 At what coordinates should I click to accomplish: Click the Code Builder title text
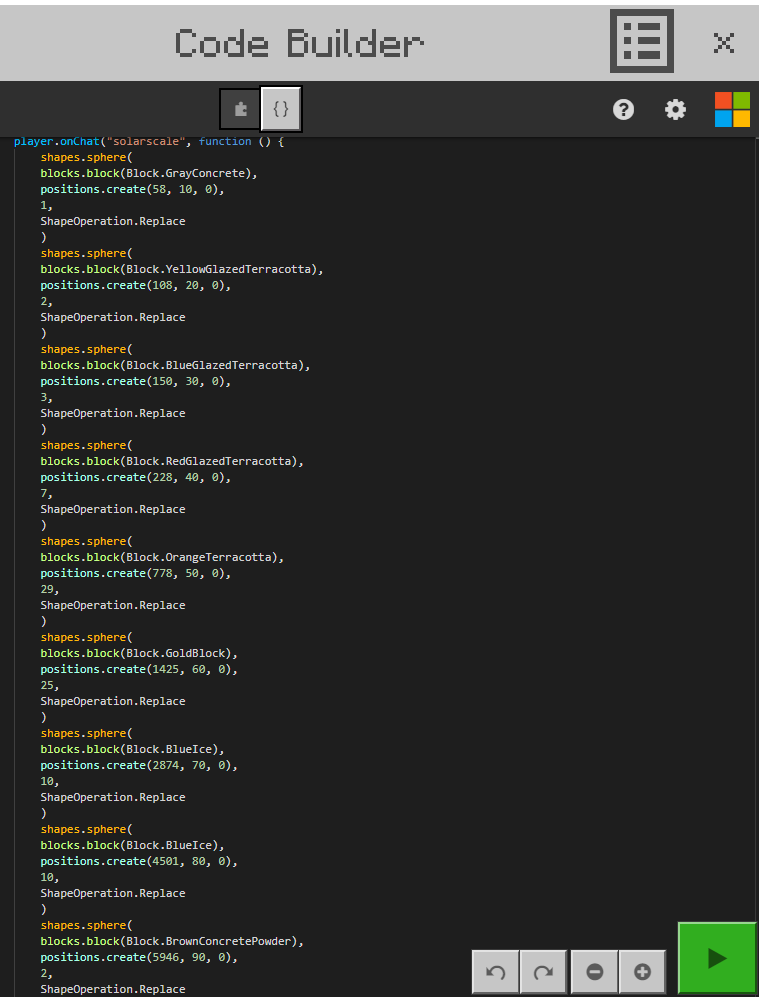click(x=299, y=43)
